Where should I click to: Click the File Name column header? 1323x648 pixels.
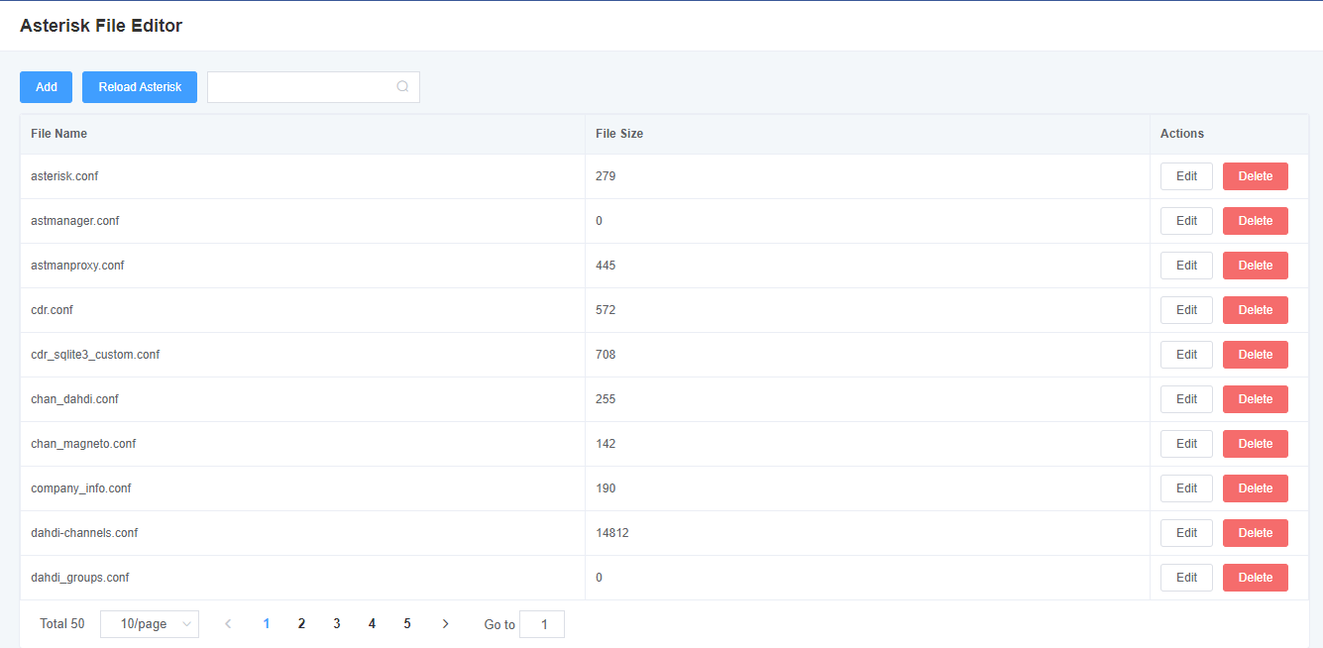(x=59, y=134)
